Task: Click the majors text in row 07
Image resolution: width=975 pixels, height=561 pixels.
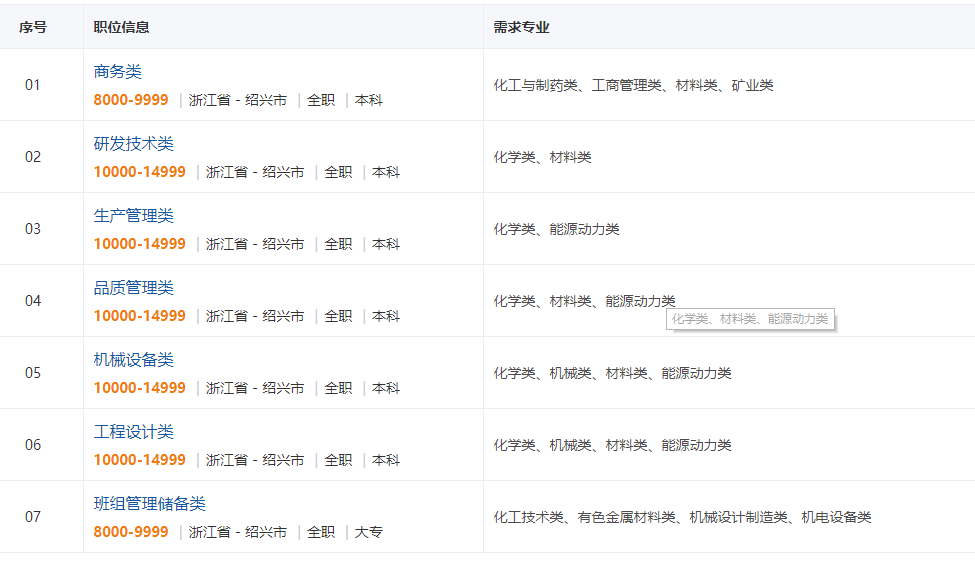Action: [682, 518]
